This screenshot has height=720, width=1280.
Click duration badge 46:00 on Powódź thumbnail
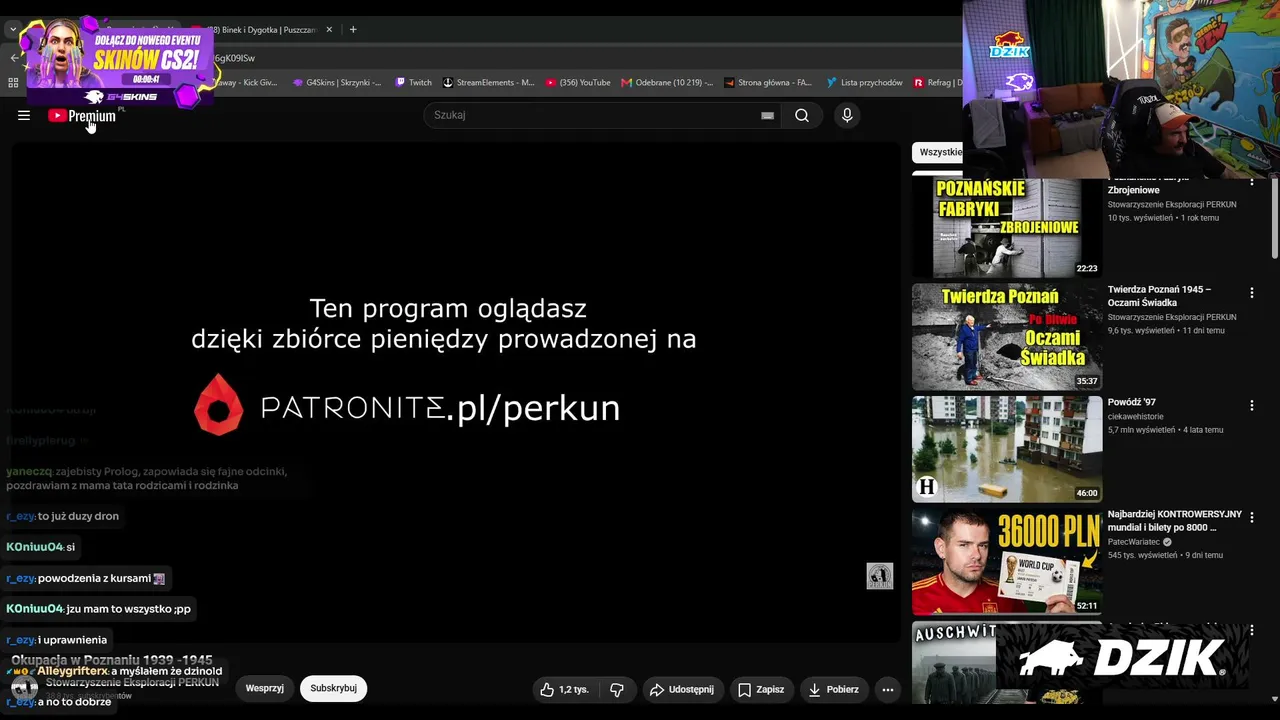pyautogui.click(x=1087, y=493)
